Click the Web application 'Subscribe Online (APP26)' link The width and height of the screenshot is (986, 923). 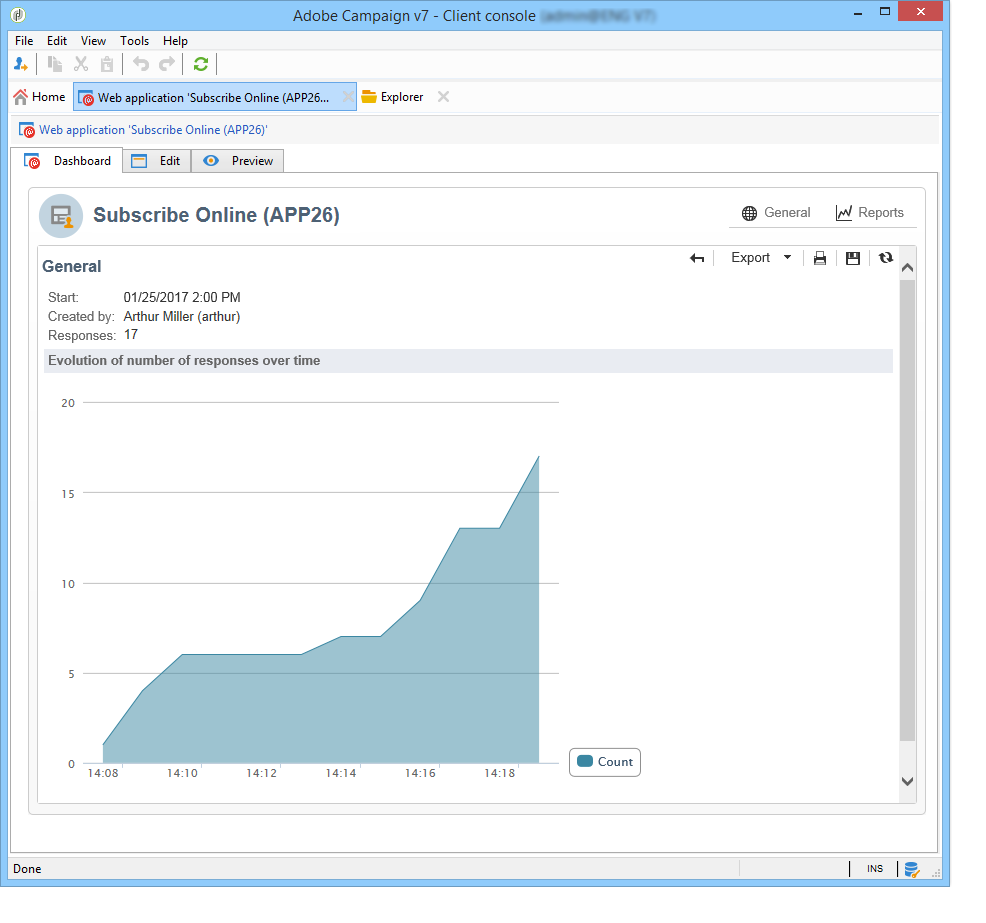pos(153,130)
